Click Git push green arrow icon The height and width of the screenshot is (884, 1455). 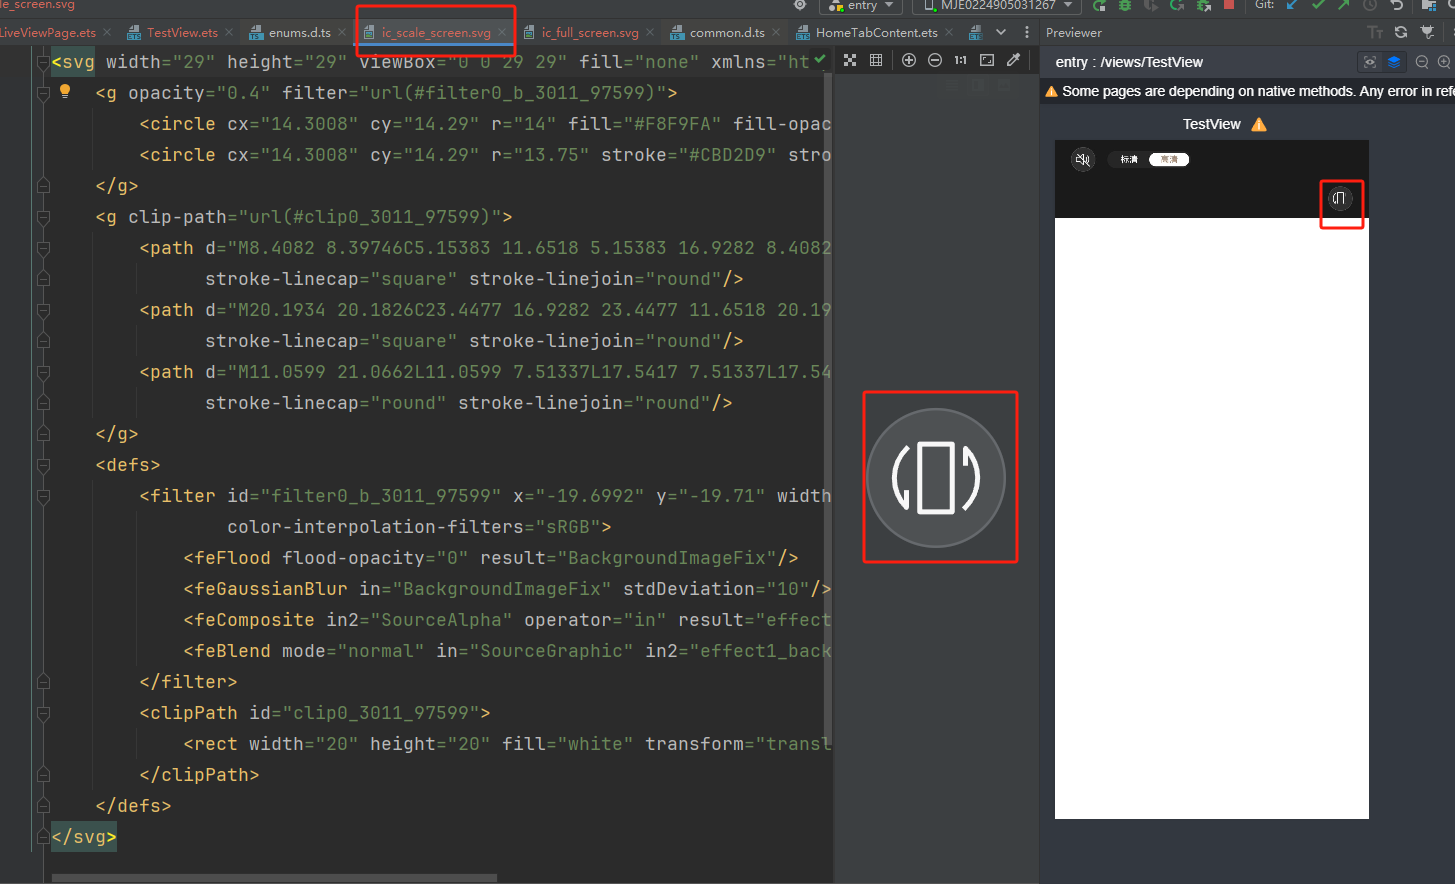(1344, 5)
